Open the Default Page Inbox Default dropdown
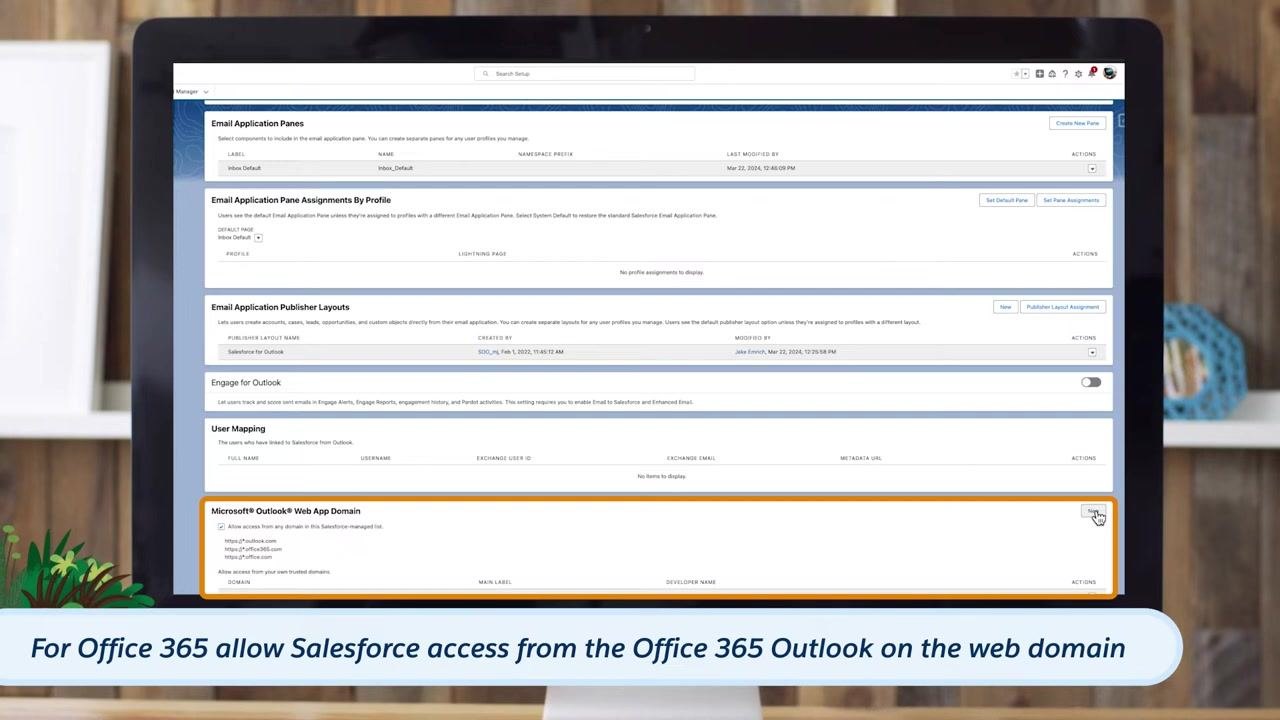The image size is (1280, 720). tap(258, 238)
